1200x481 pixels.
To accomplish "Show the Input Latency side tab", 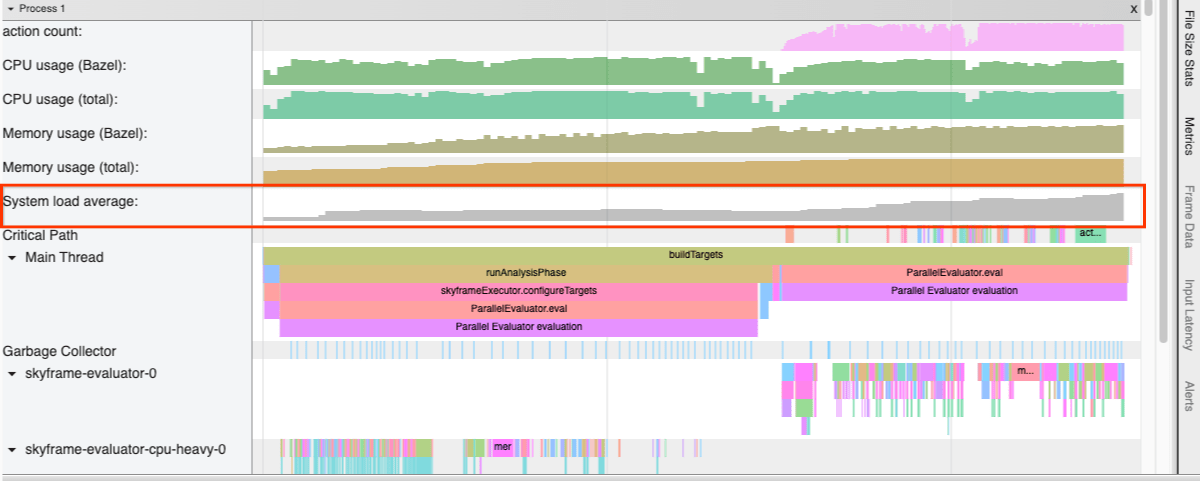I will pos(1189,315).
